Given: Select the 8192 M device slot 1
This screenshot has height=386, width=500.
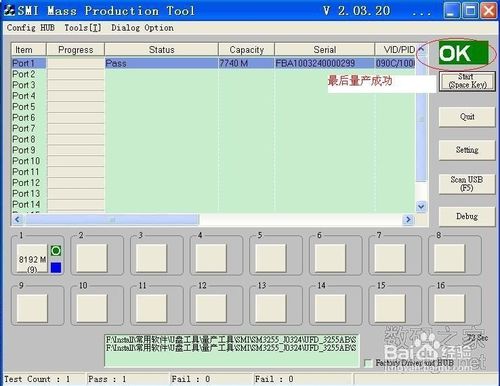Looking at the screenshot, I should 32,259.
